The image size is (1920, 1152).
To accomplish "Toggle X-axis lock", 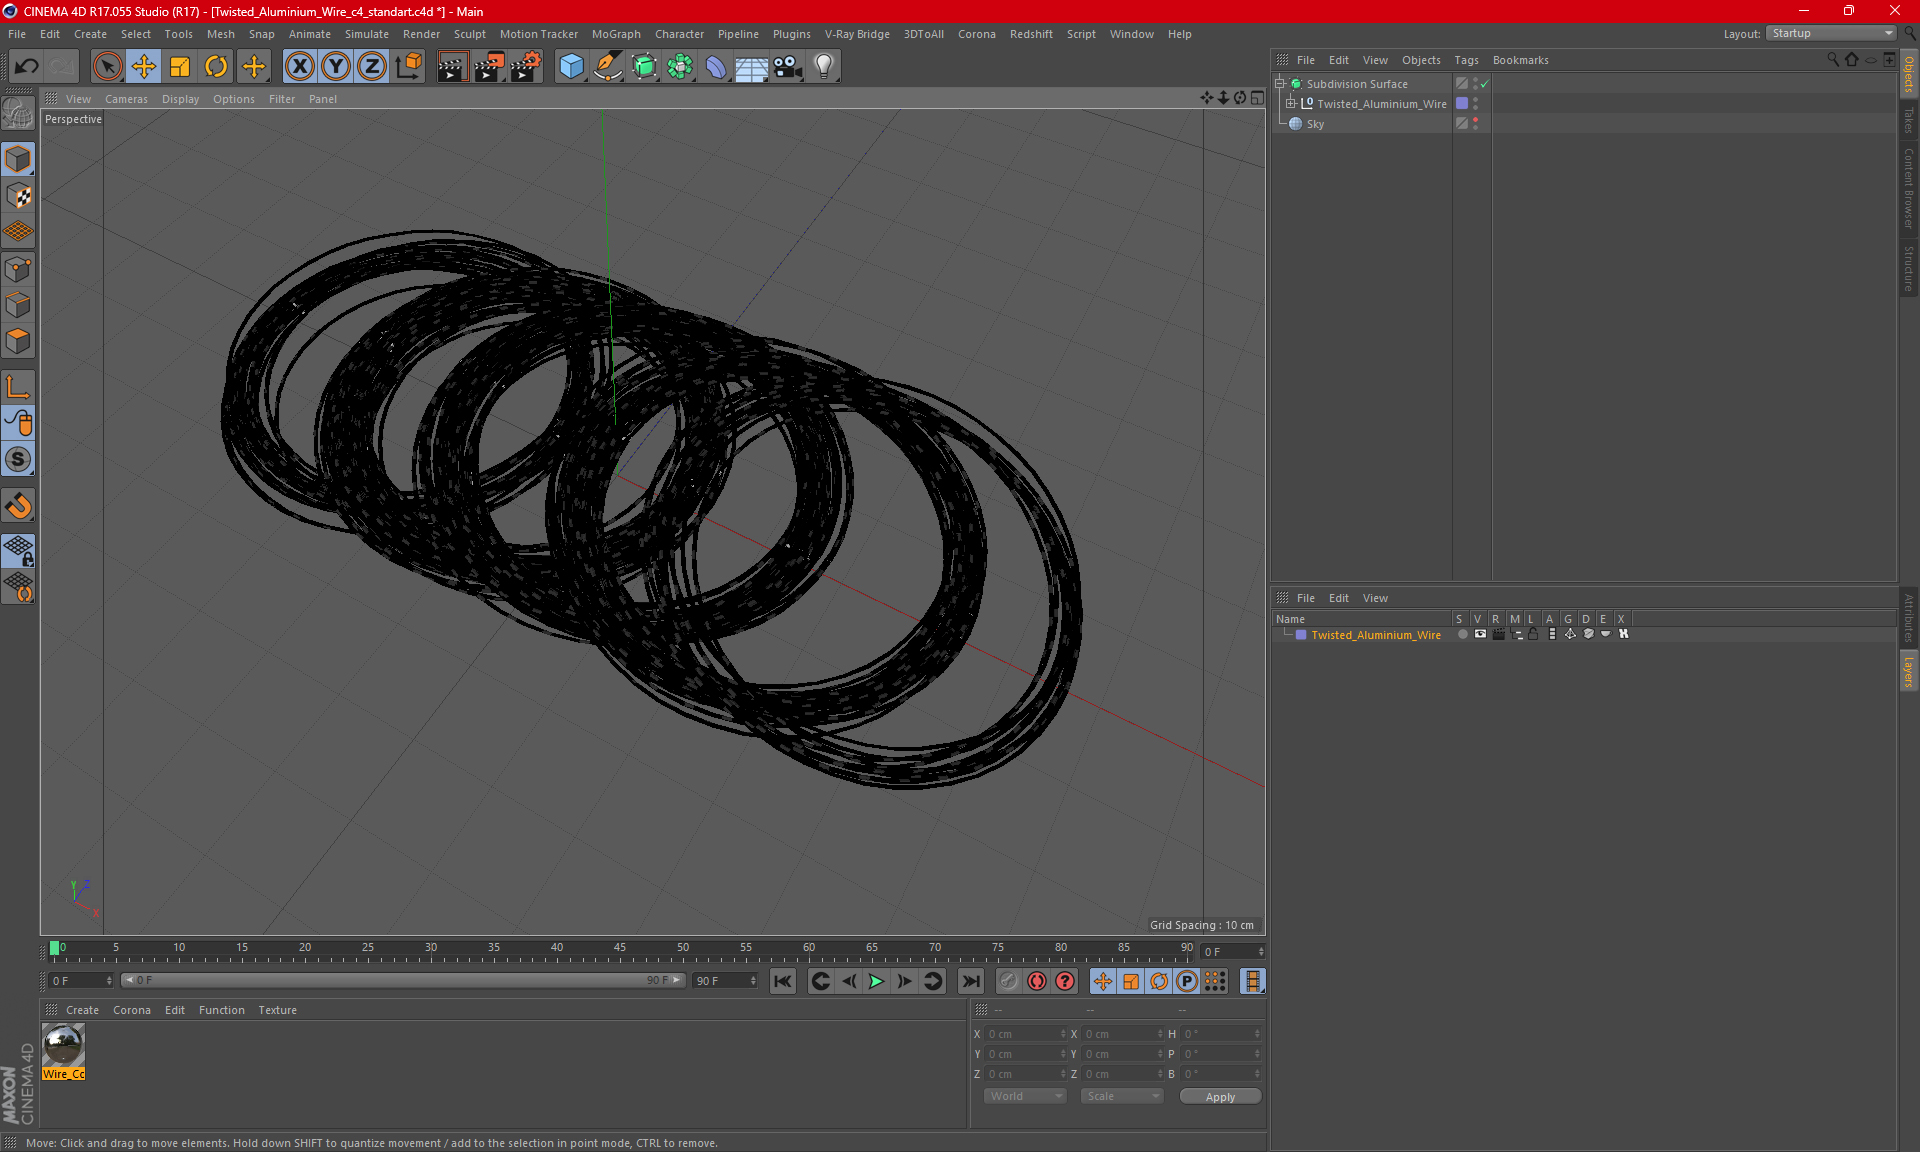I will pyautogui.click(x=299, y=67).
